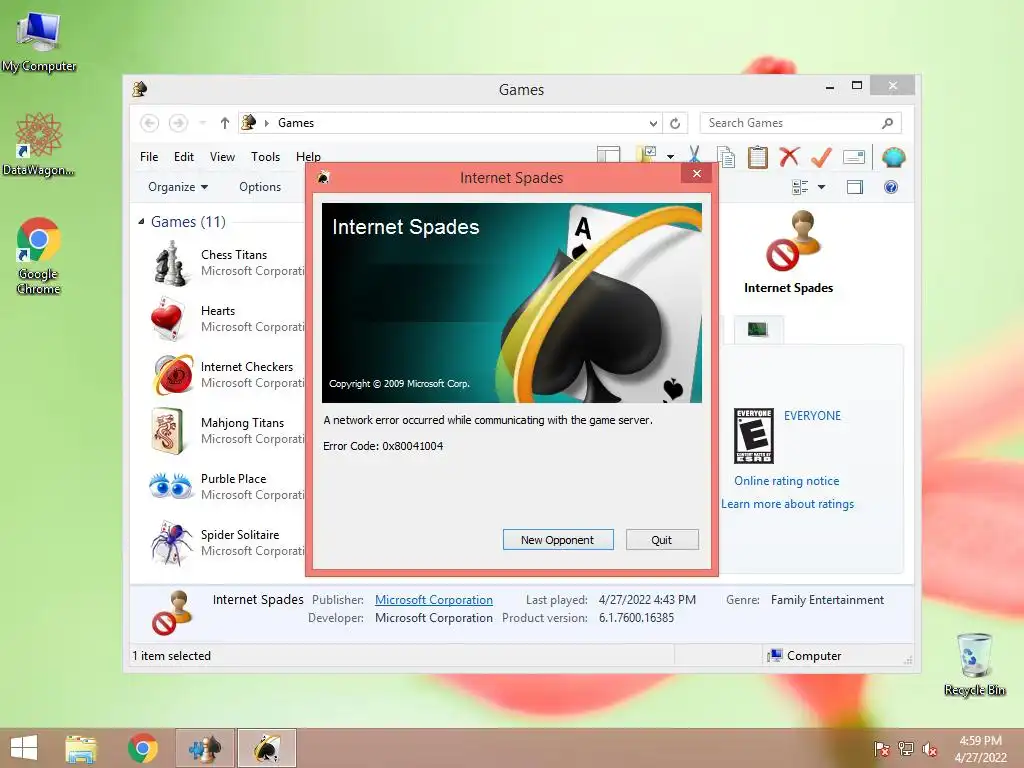Click the taskbar clock showing 4:59 PM
The height and width of the screenshot is (768, 1024).
980,749
